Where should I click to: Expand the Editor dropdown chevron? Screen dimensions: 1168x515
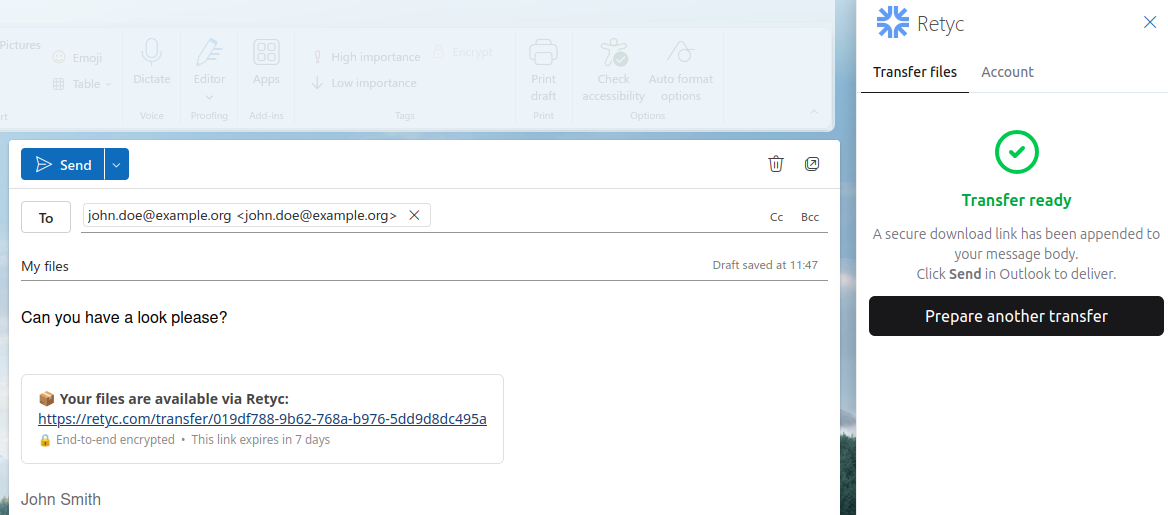(x=209, y=97)
